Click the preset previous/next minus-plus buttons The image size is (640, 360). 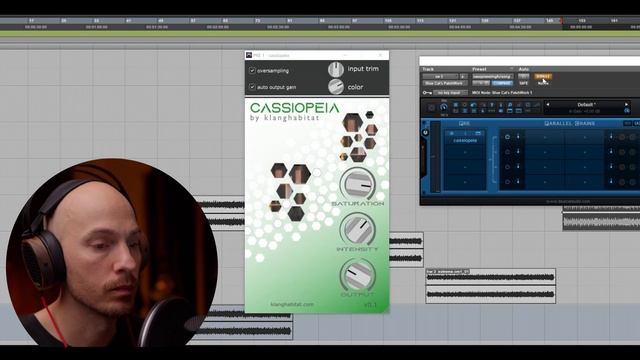pyautogui.click(x=481, y=83)
